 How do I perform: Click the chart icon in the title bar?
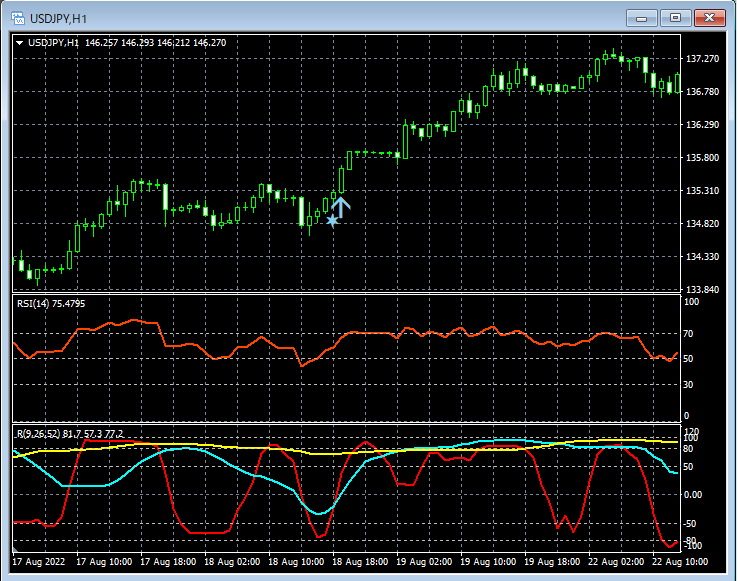pyautogui.click(x=17, y=18)
